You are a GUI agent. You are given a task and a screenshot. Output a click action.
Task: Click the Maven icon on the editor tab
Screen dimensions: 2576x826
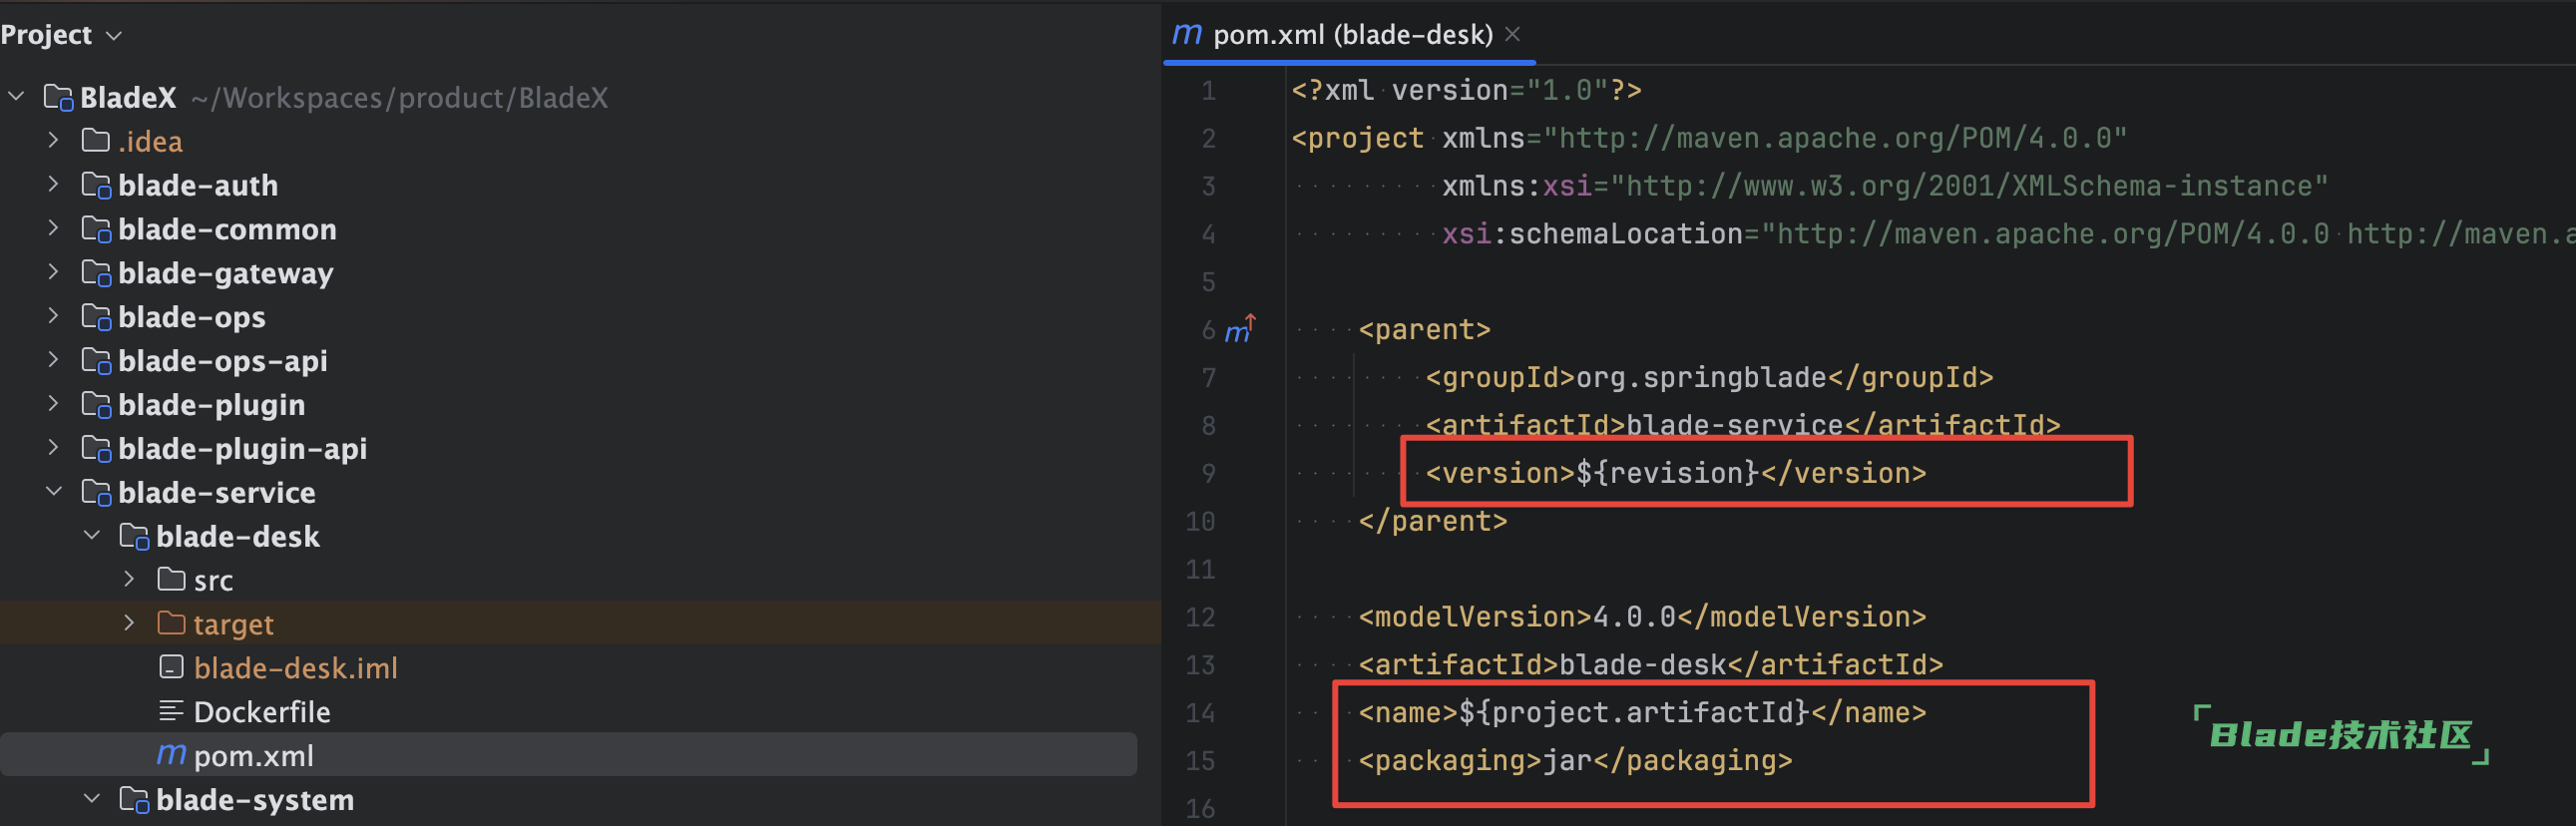(1187, 34)
